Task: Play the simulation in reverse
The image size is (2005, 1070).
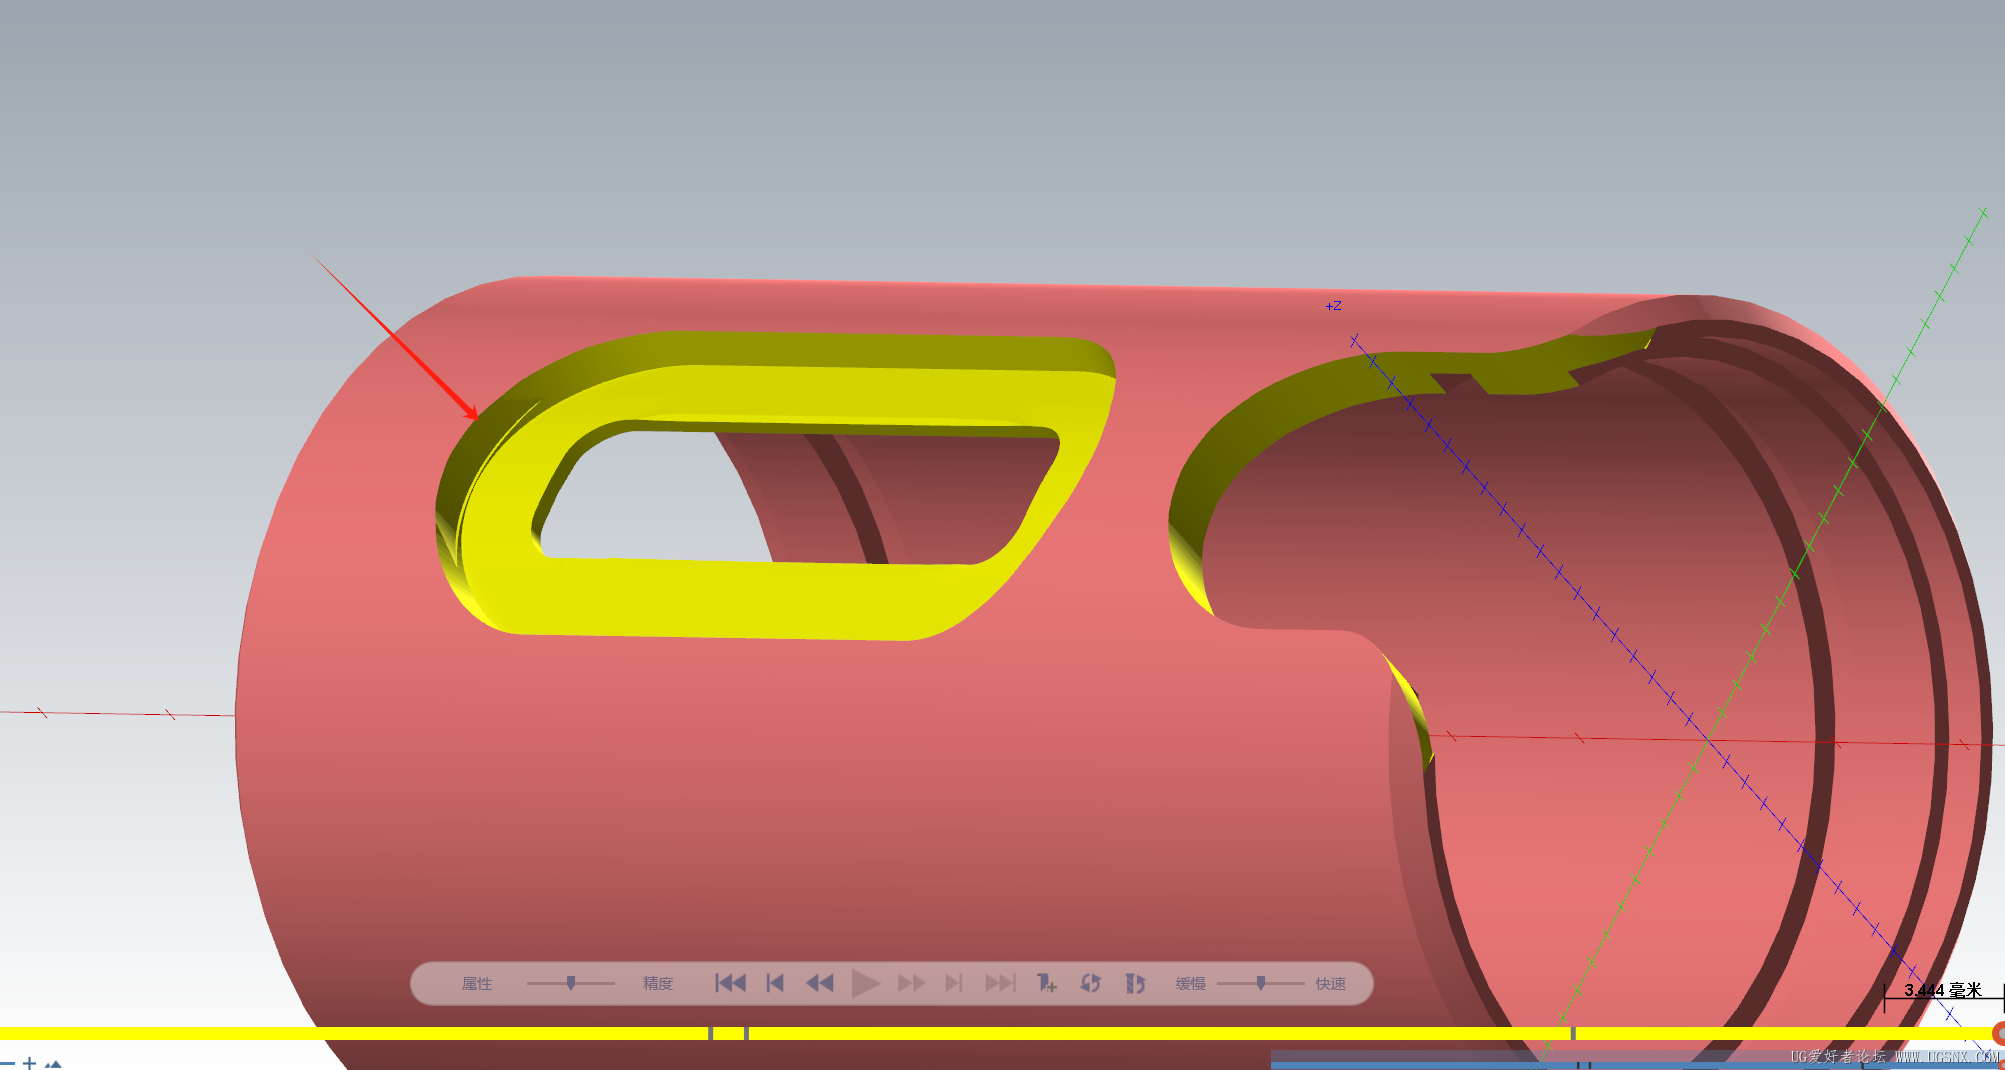Action: 820,983
